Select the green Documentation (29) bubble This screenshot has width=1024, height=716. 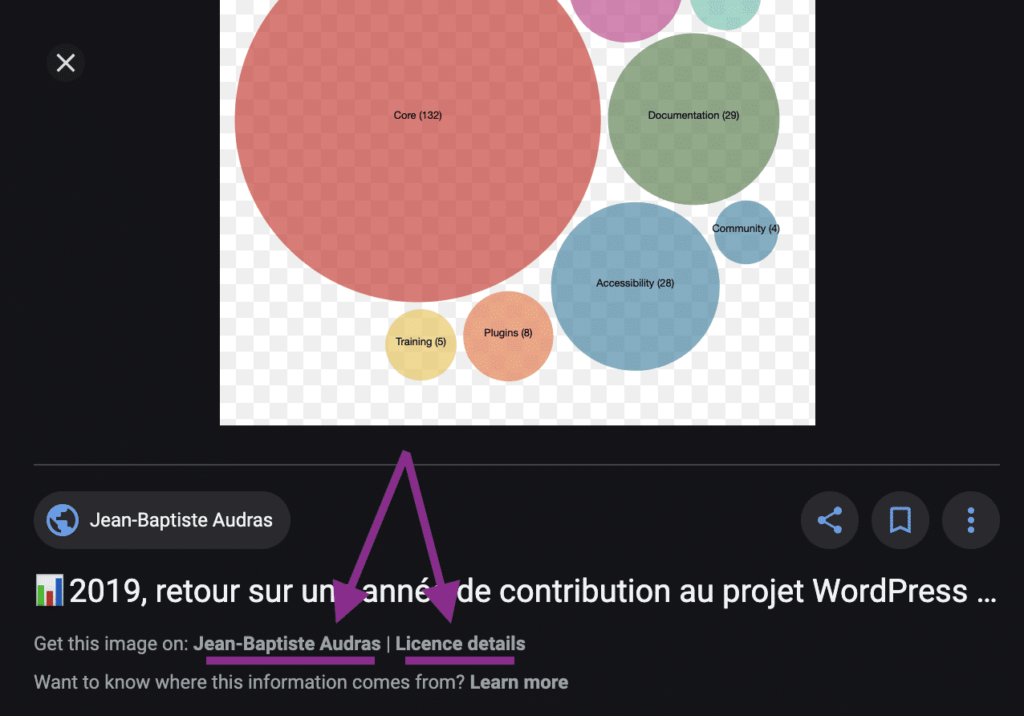[694, 119]
